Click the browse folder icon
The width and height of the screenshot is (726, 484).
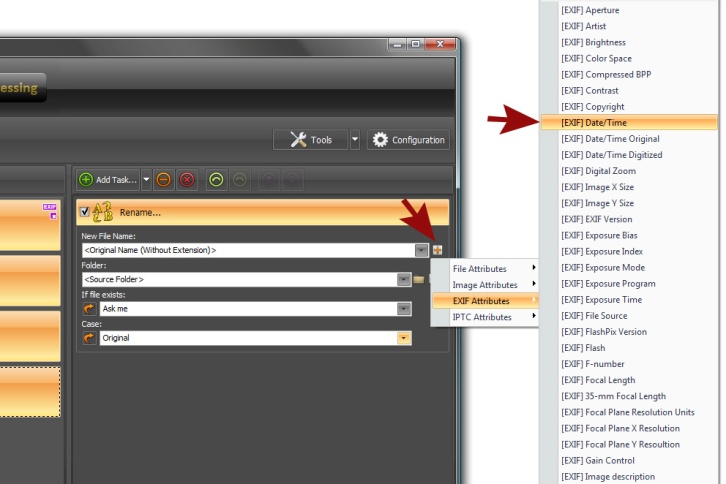pos(419,280)
